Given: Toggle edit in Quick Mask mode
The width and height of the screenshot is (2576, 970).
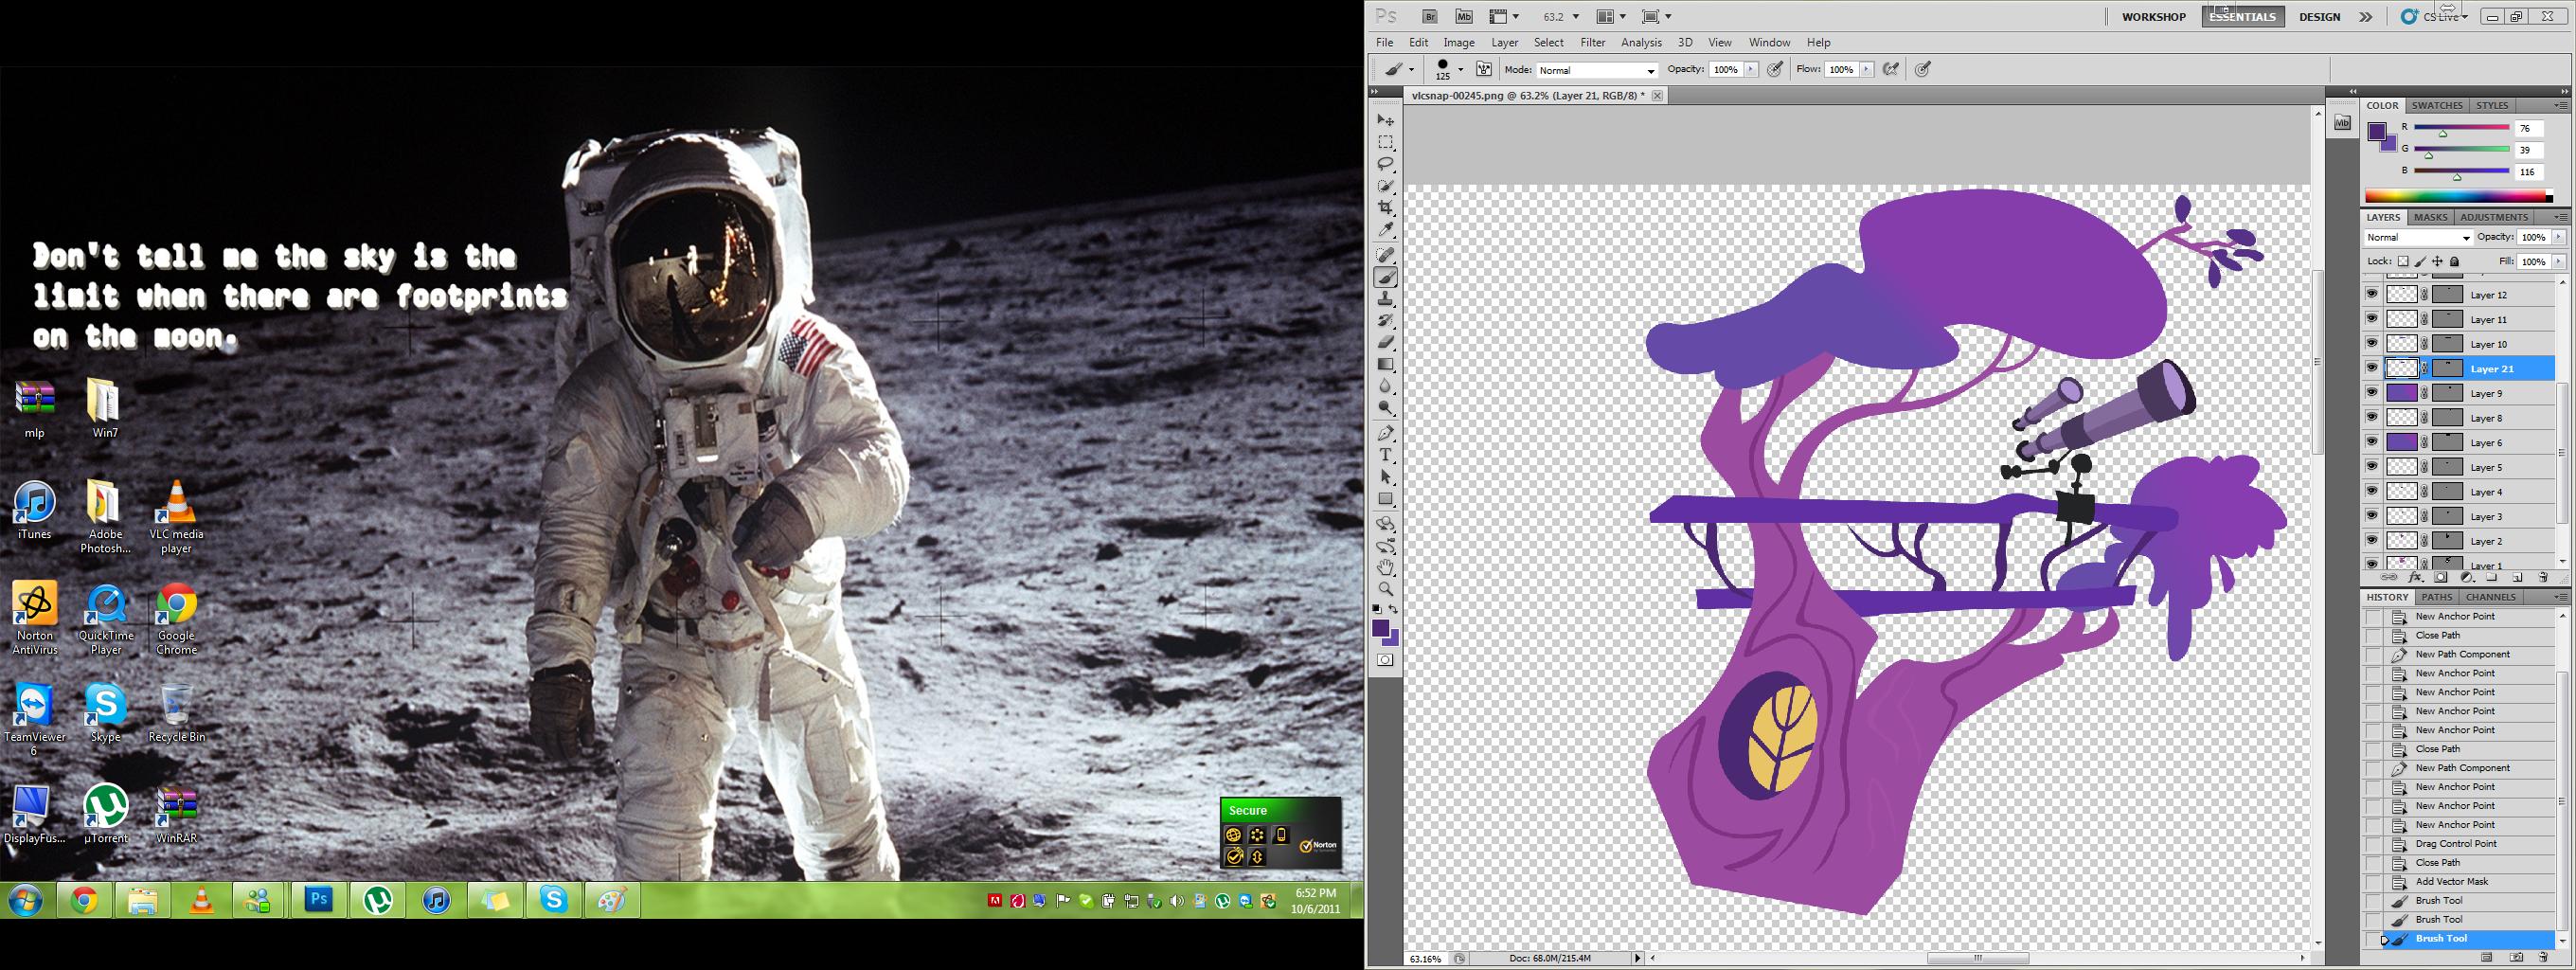Looking at the screenshot, I should 1385,660.
